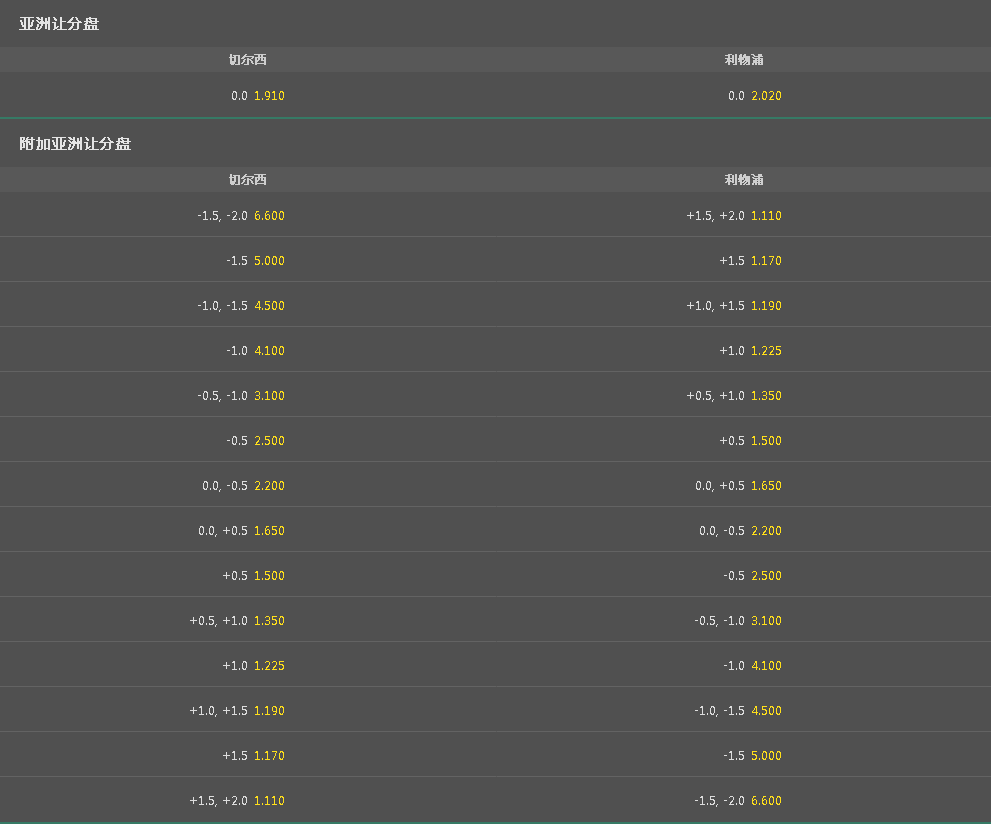This screenshot has width=991, height=824.
Task: Pick Chelsea -1.0, -1.5 at 4.500
Action: click(243, 305)
